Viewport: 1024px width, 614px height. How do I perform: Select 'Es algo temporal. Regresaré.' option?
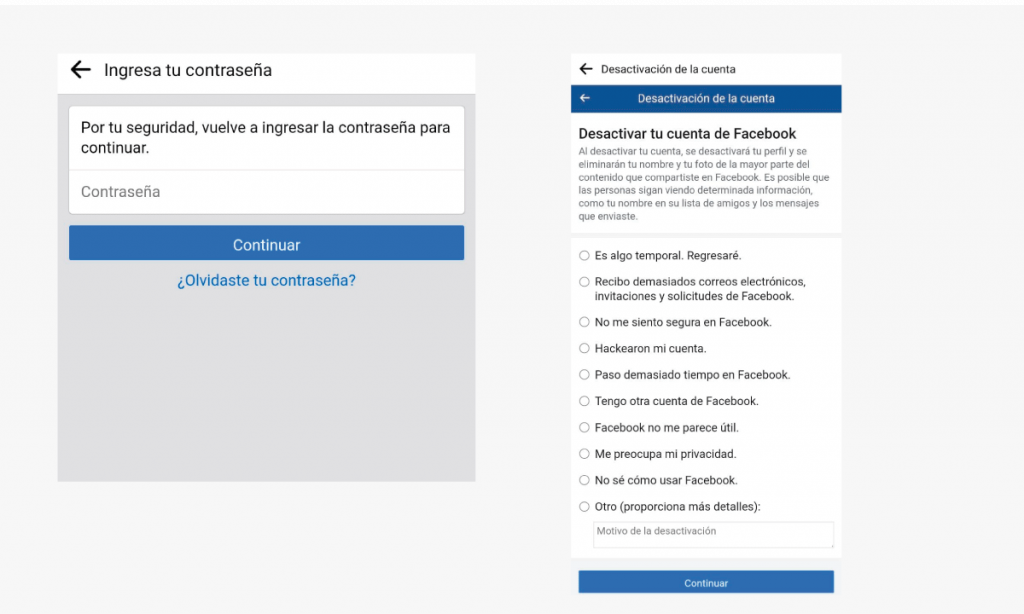point(584,255)
